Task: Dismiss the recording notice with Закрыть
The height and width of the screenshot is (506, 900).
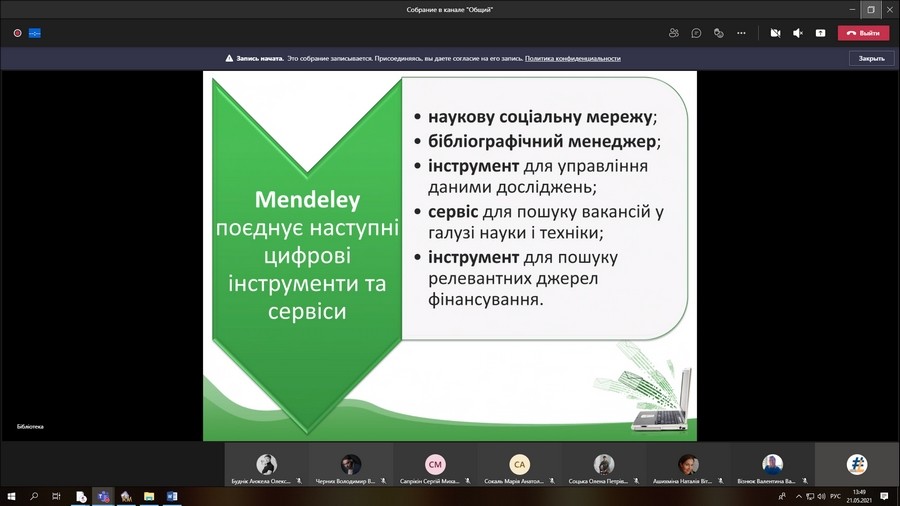Action: (871, 59)
